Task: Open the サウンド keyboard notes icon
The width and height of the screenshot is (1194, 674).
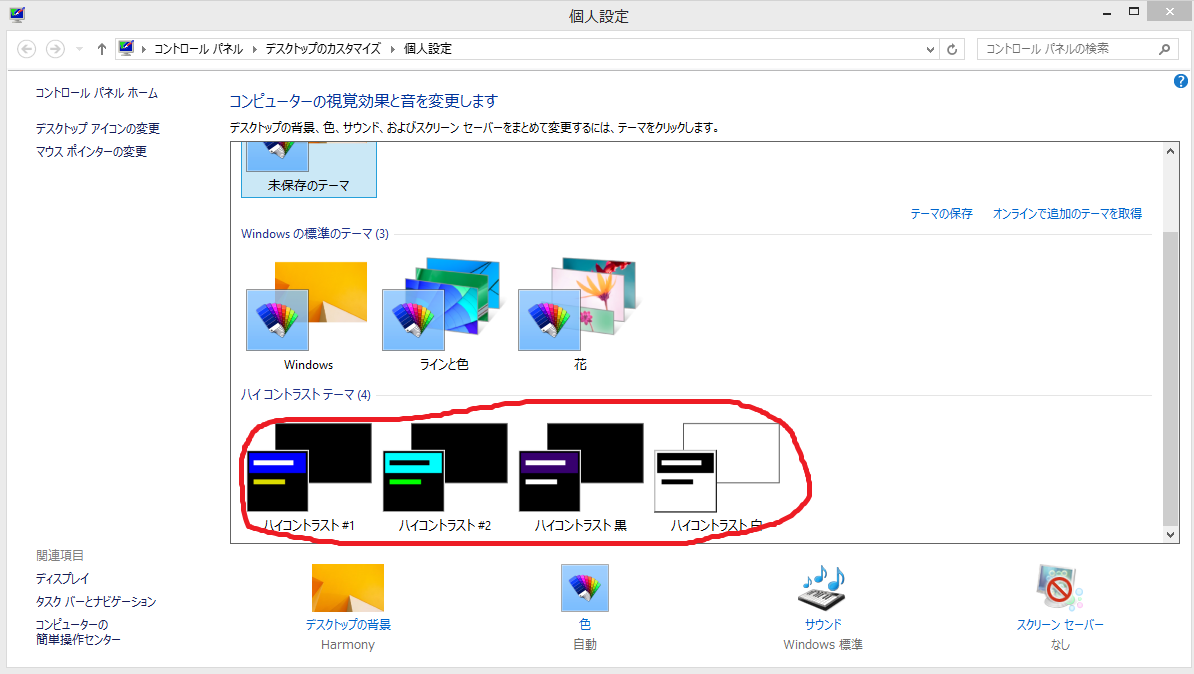Action: coord(822,587)
